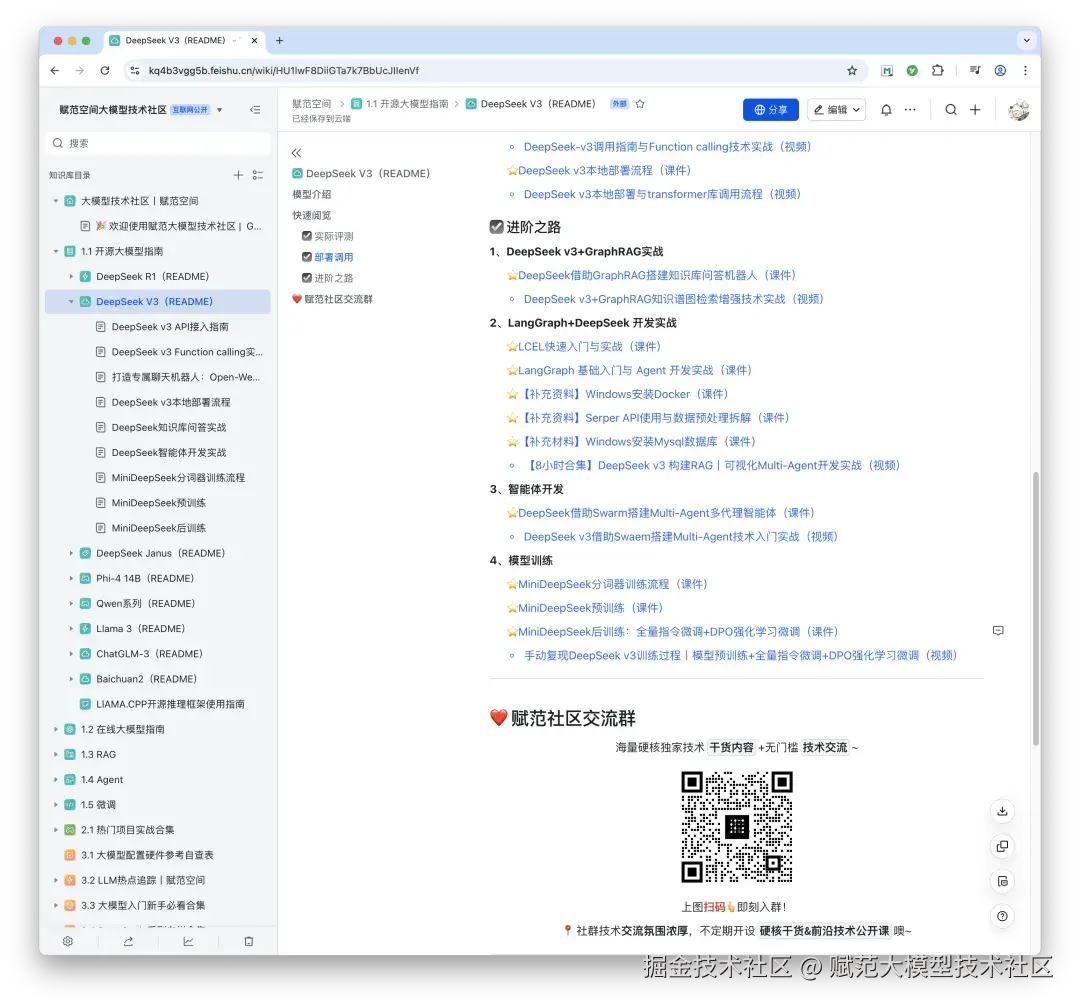The width and height of the screenshot is (1080, 1007).
Task: Click the browser back arrow
Action: [55, 70]
